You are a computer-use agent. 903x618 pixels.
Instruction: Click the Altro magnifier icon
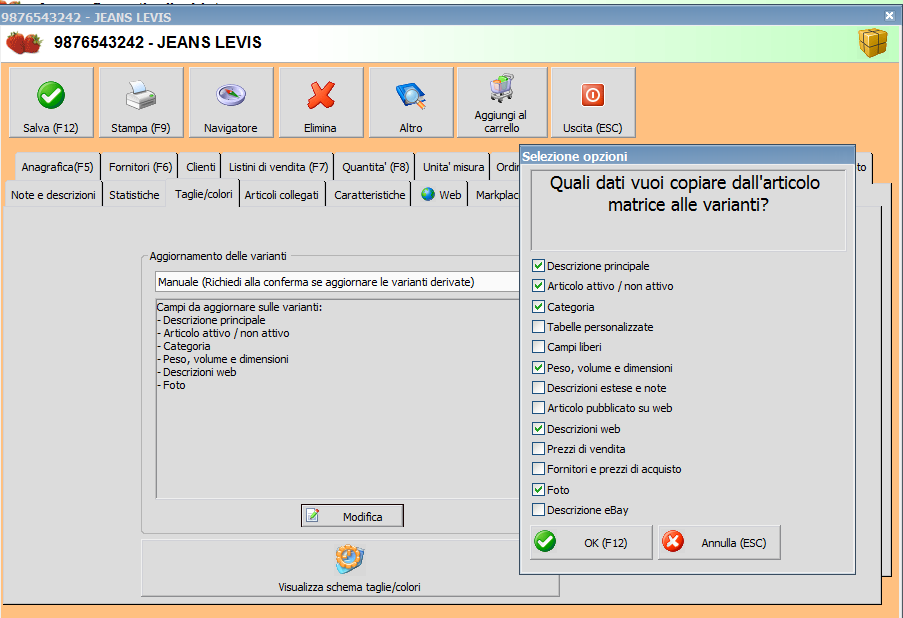coord(411,96)
